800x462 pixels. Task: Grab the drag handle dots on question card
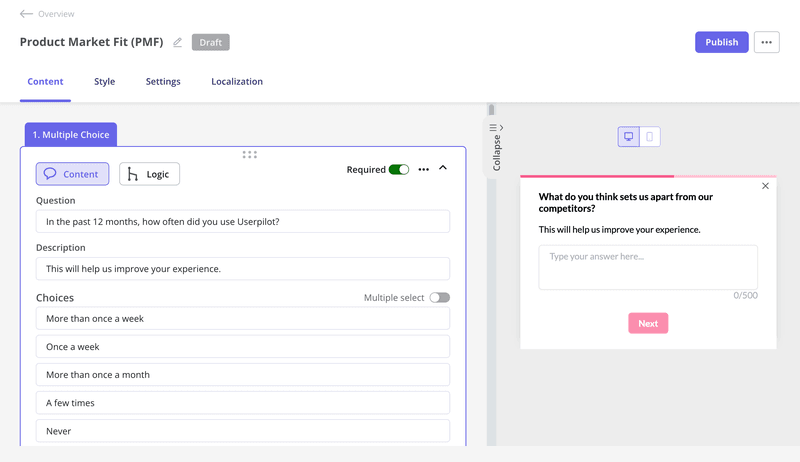tap(249, 155)
